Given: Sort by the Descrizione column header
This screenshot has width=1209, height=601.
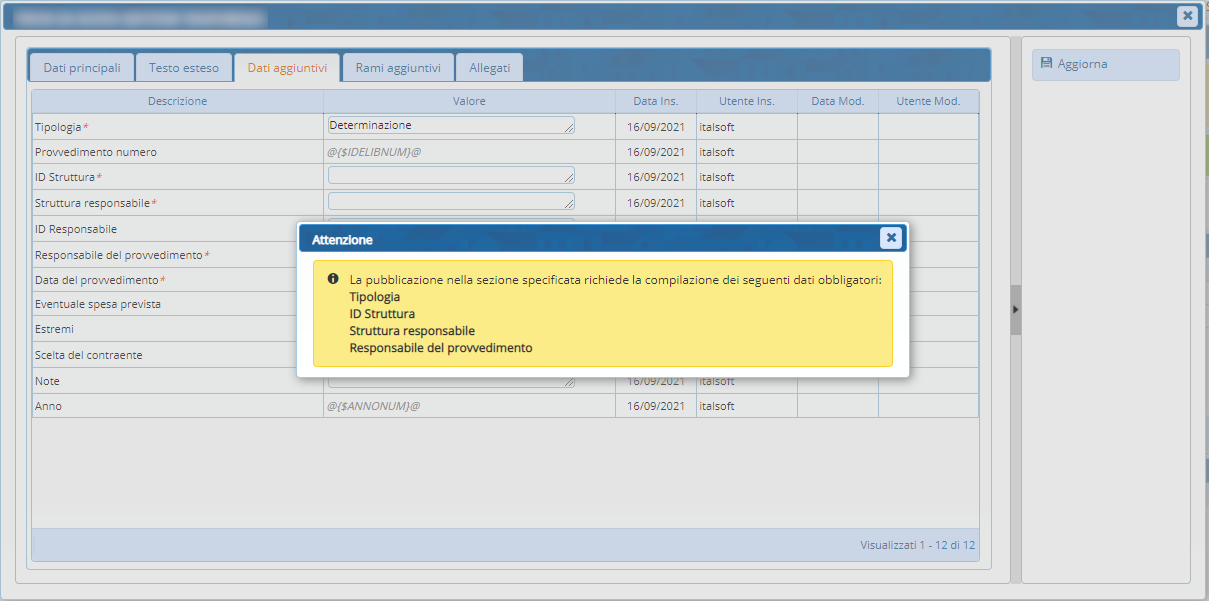Looking at the screenshot, I should tap(177, 101).
